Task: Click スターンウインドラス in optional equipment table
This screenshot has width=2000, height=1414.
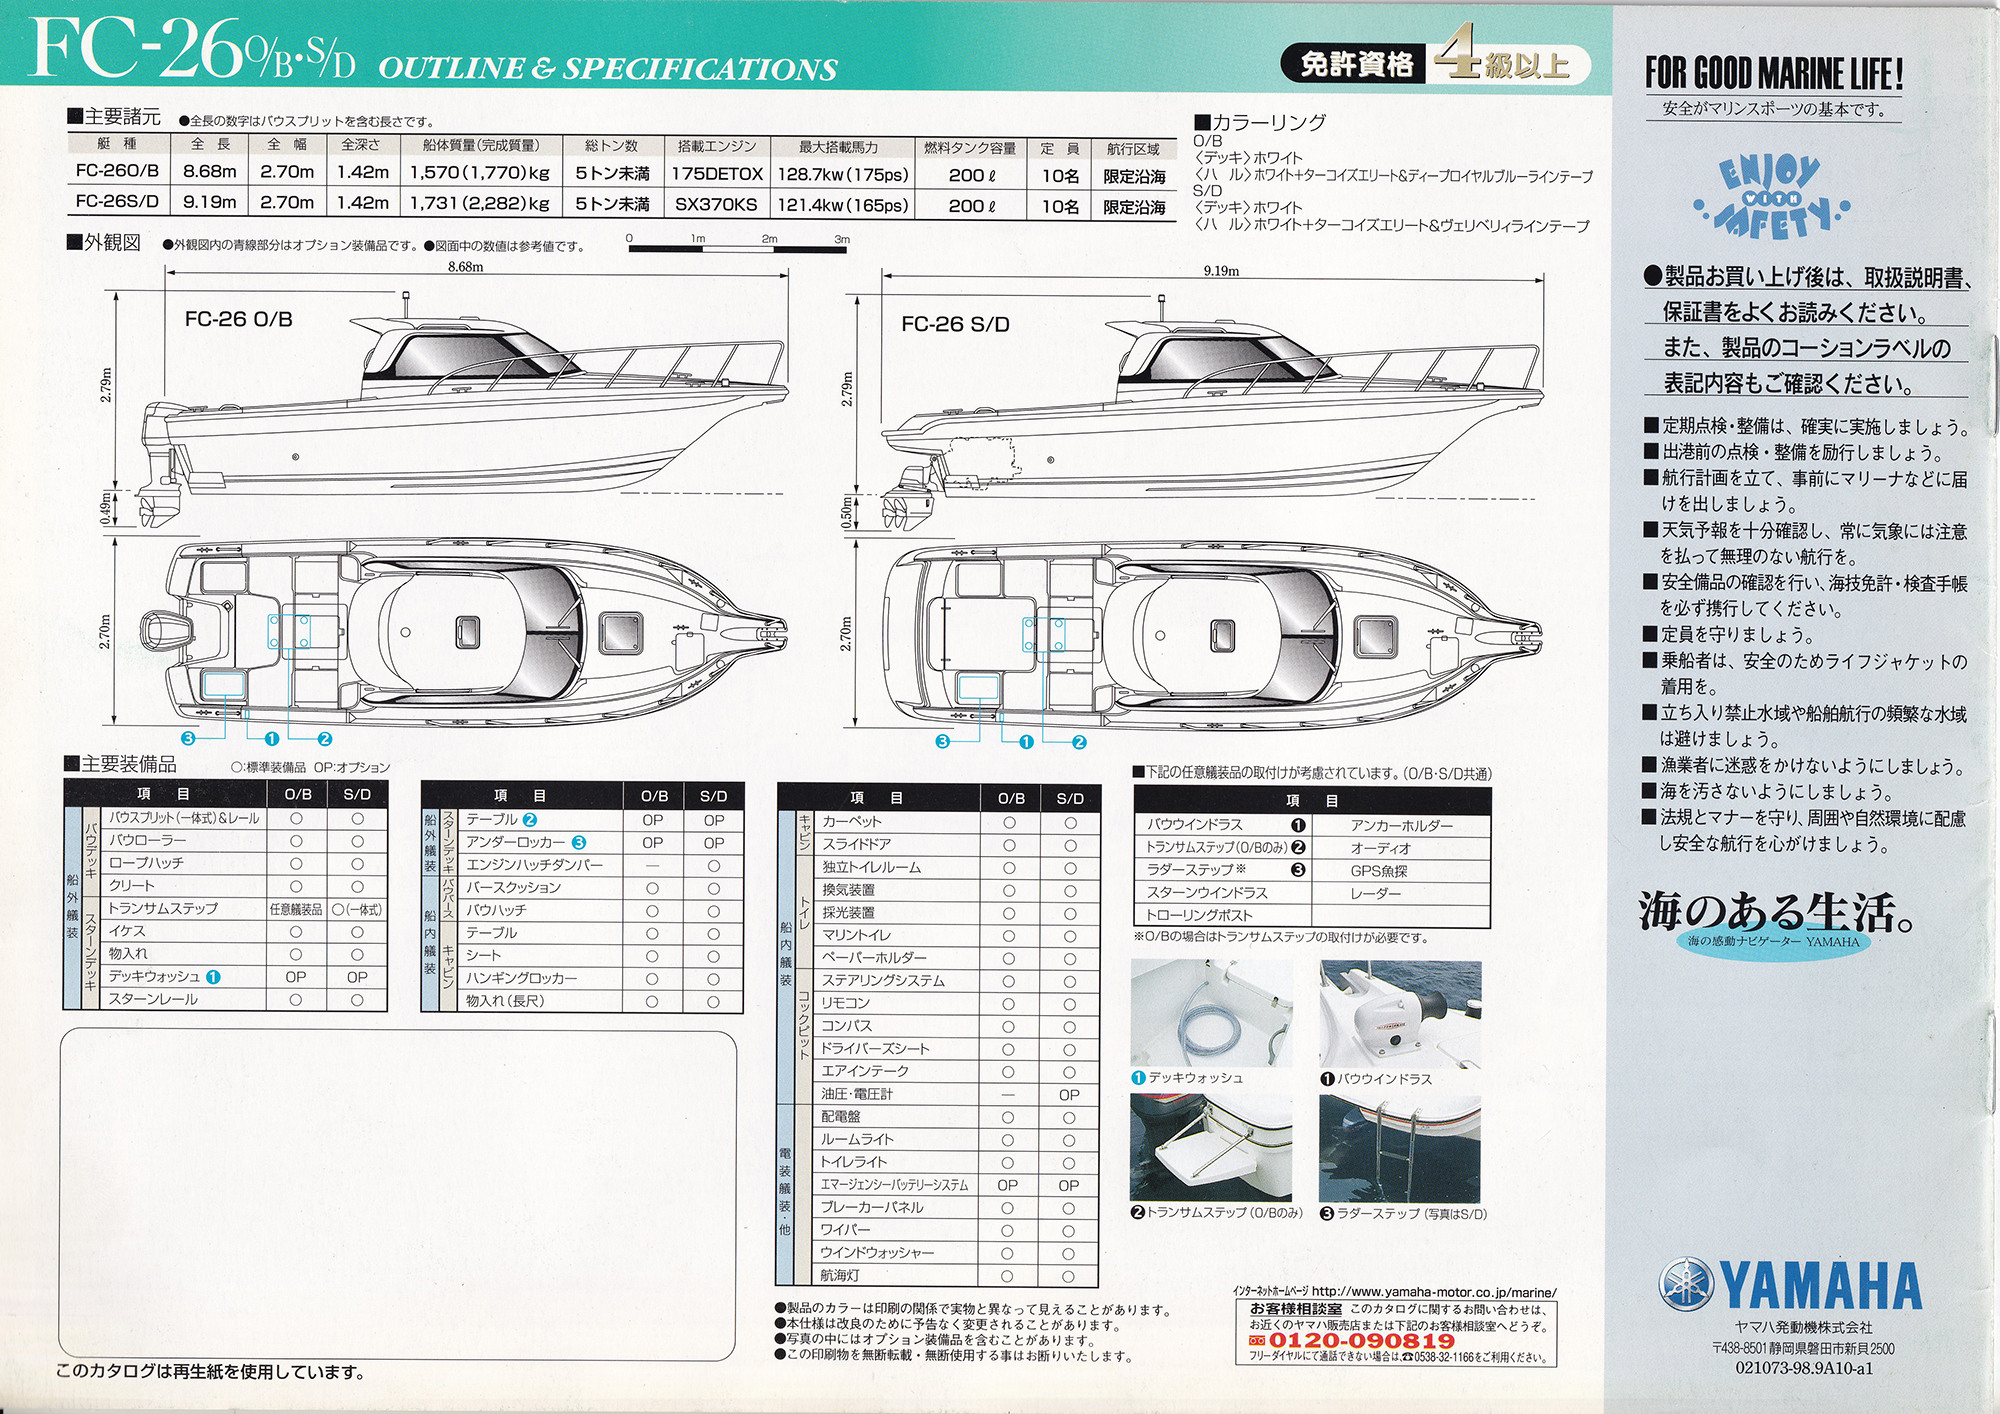Action: tap(1207, 893)
